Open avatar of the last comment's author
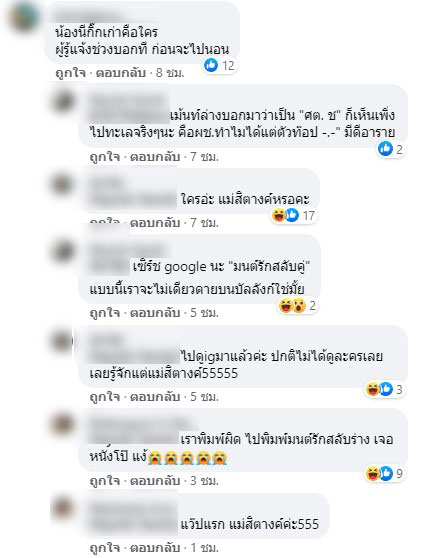The image size is (425, 558). pos(62,507)
